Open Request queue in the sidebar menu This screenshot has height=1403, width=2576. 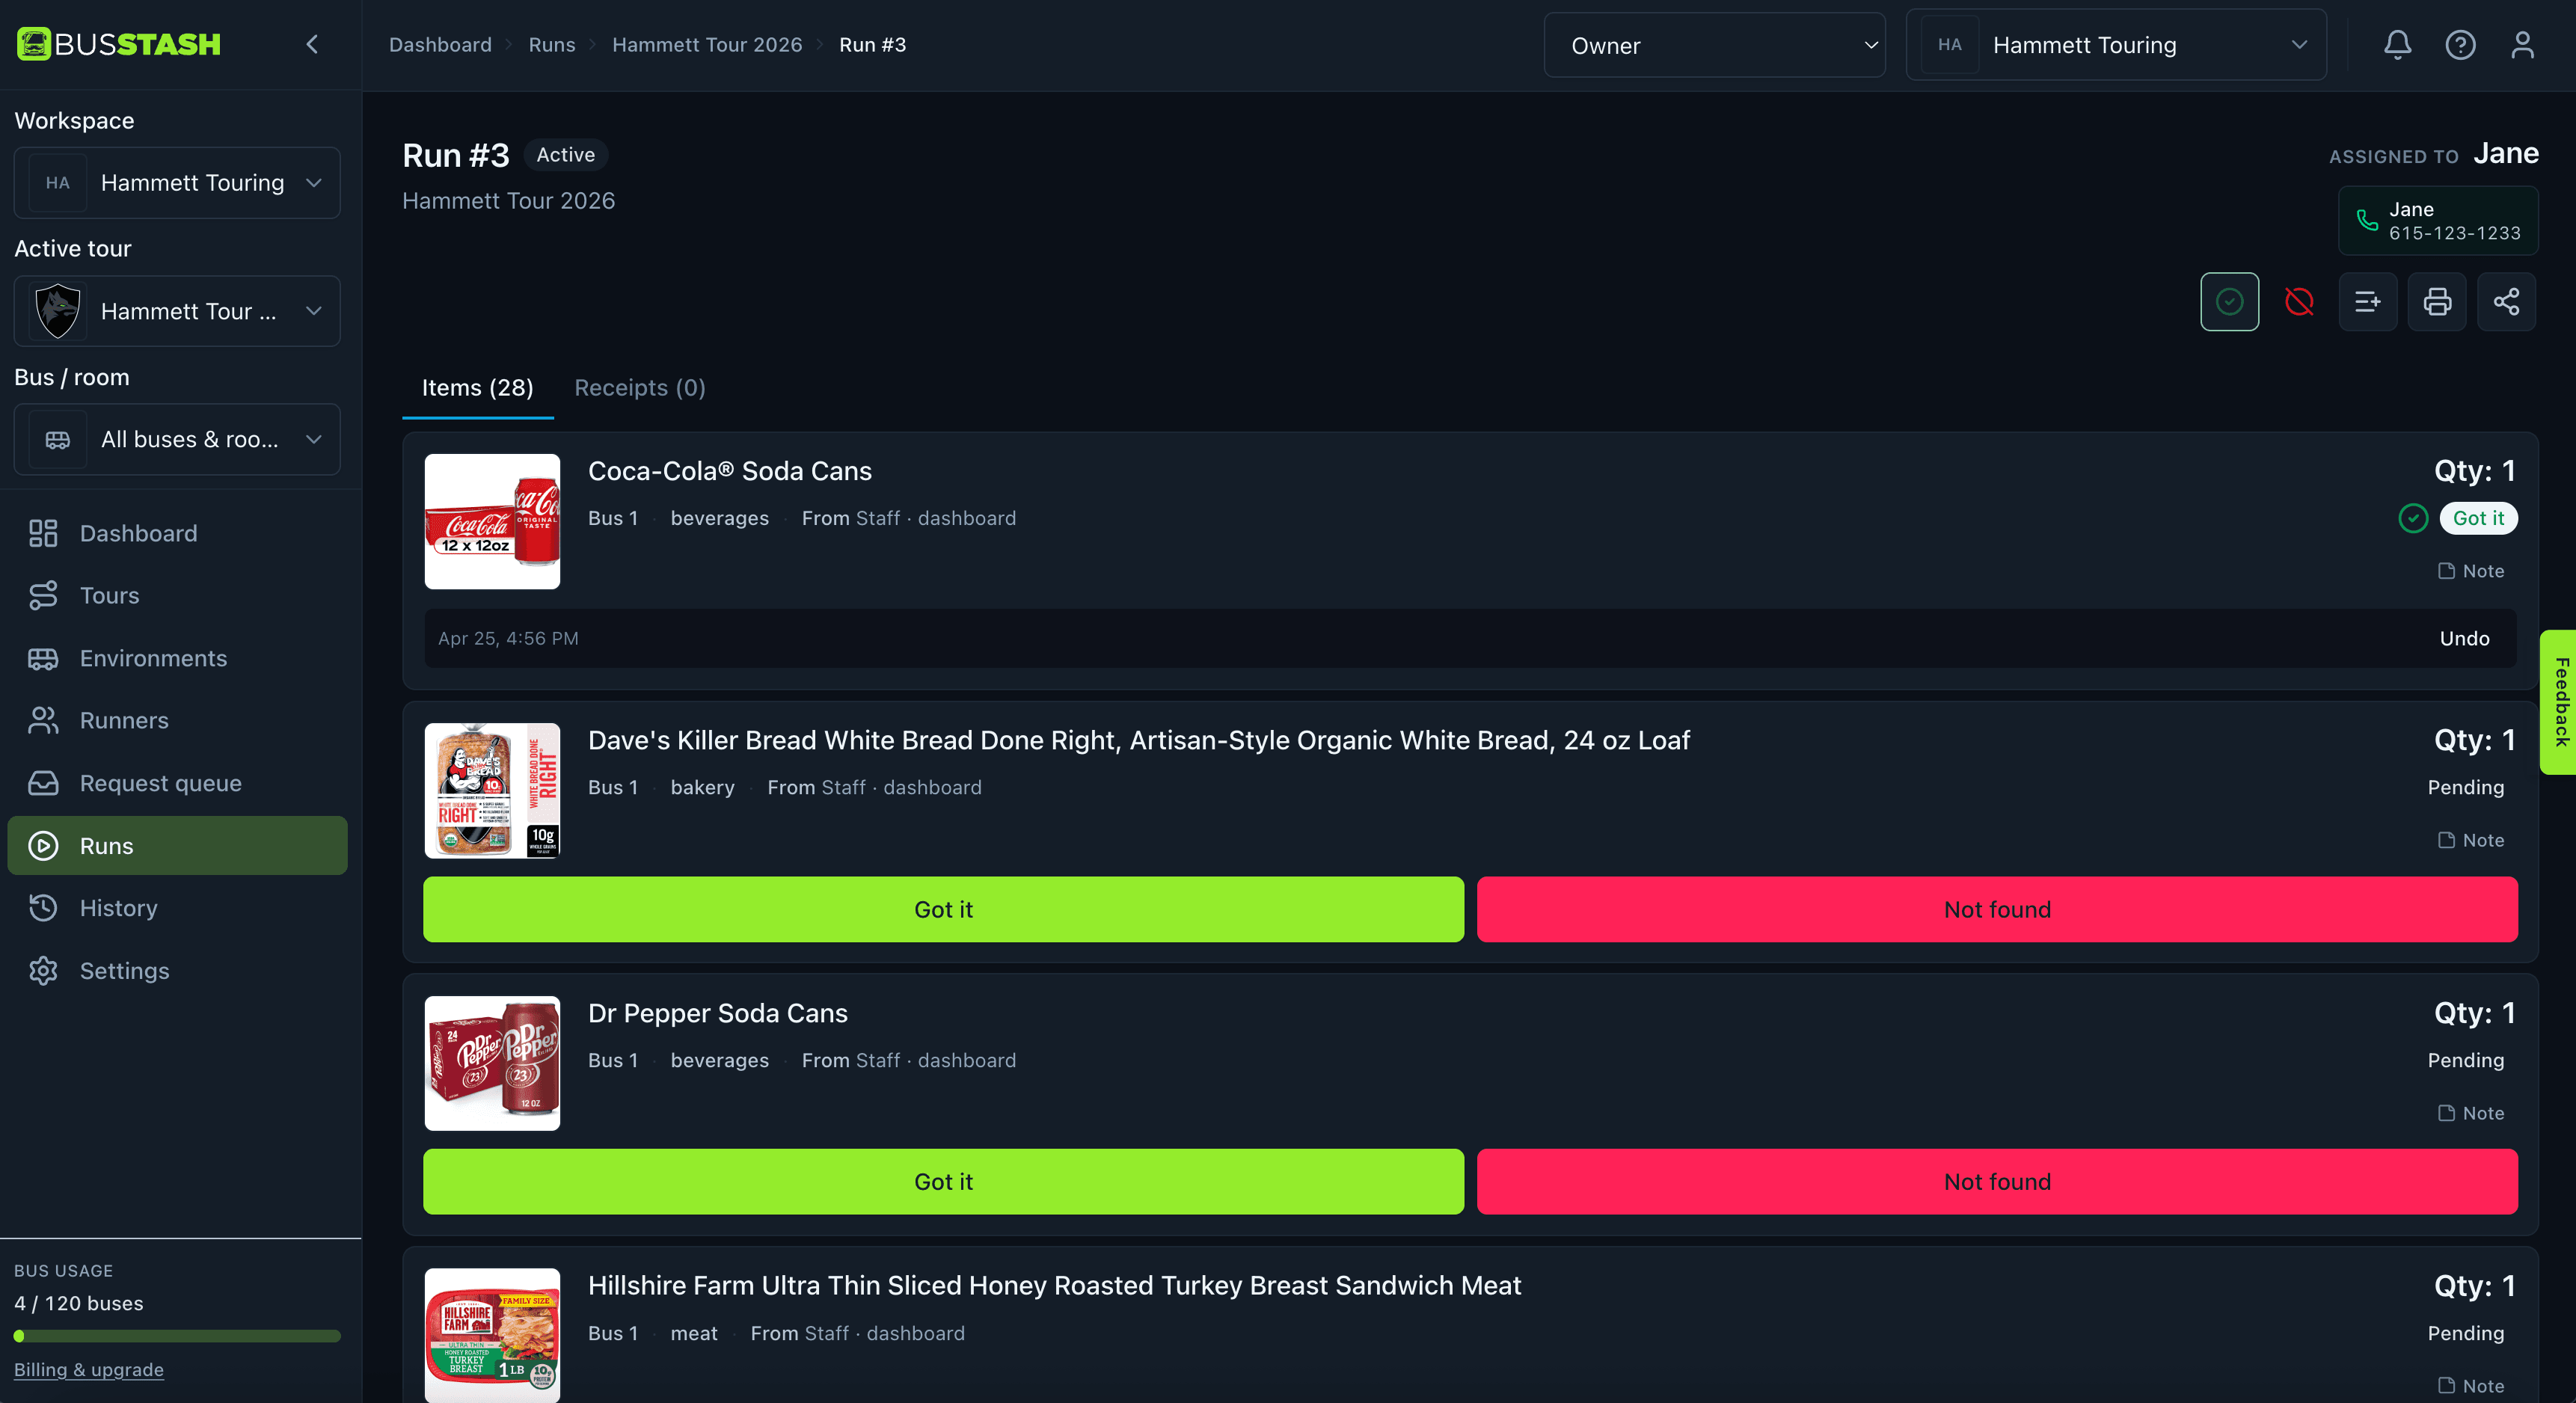[x=177, y=783]
